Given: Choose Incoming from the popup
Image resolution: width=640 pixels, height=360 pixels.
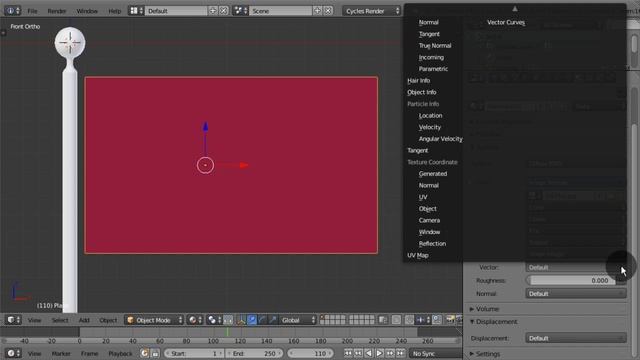Looking at the screenshot, I should click(431, 58).
